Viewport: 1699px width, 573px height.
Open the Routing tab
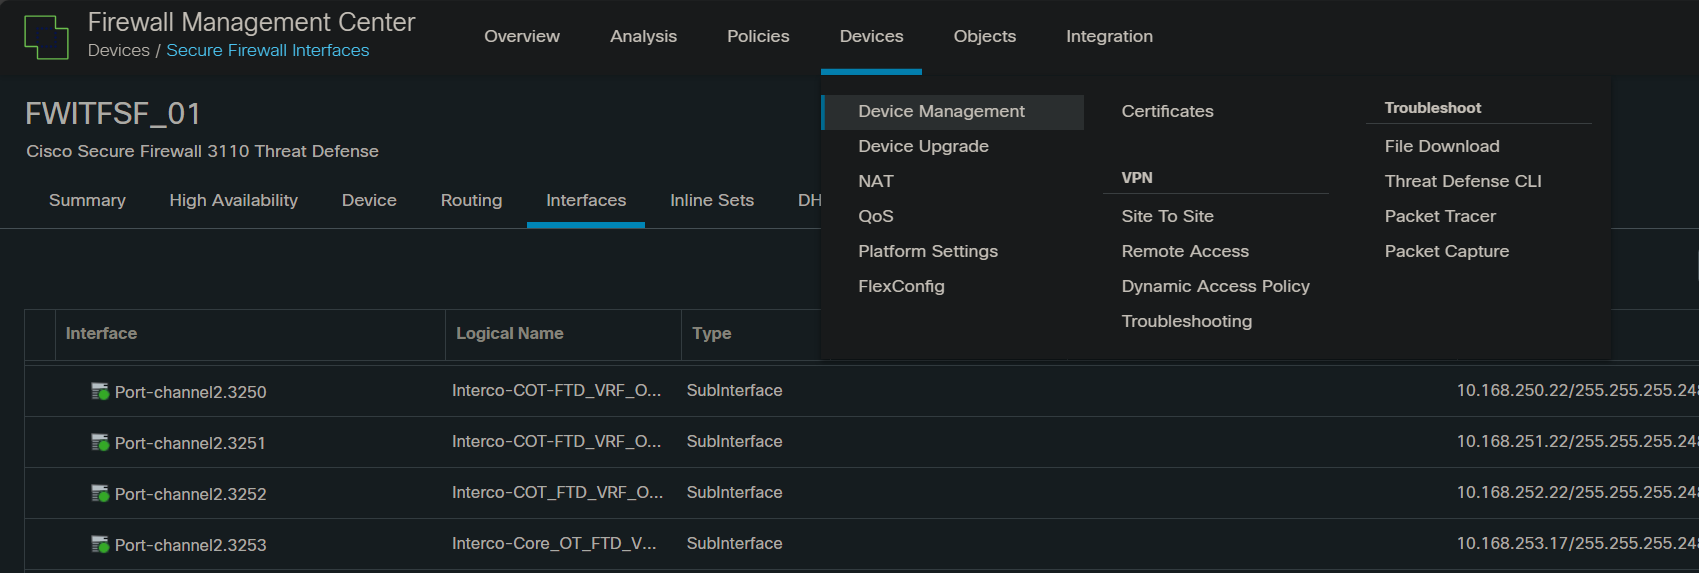471,200
